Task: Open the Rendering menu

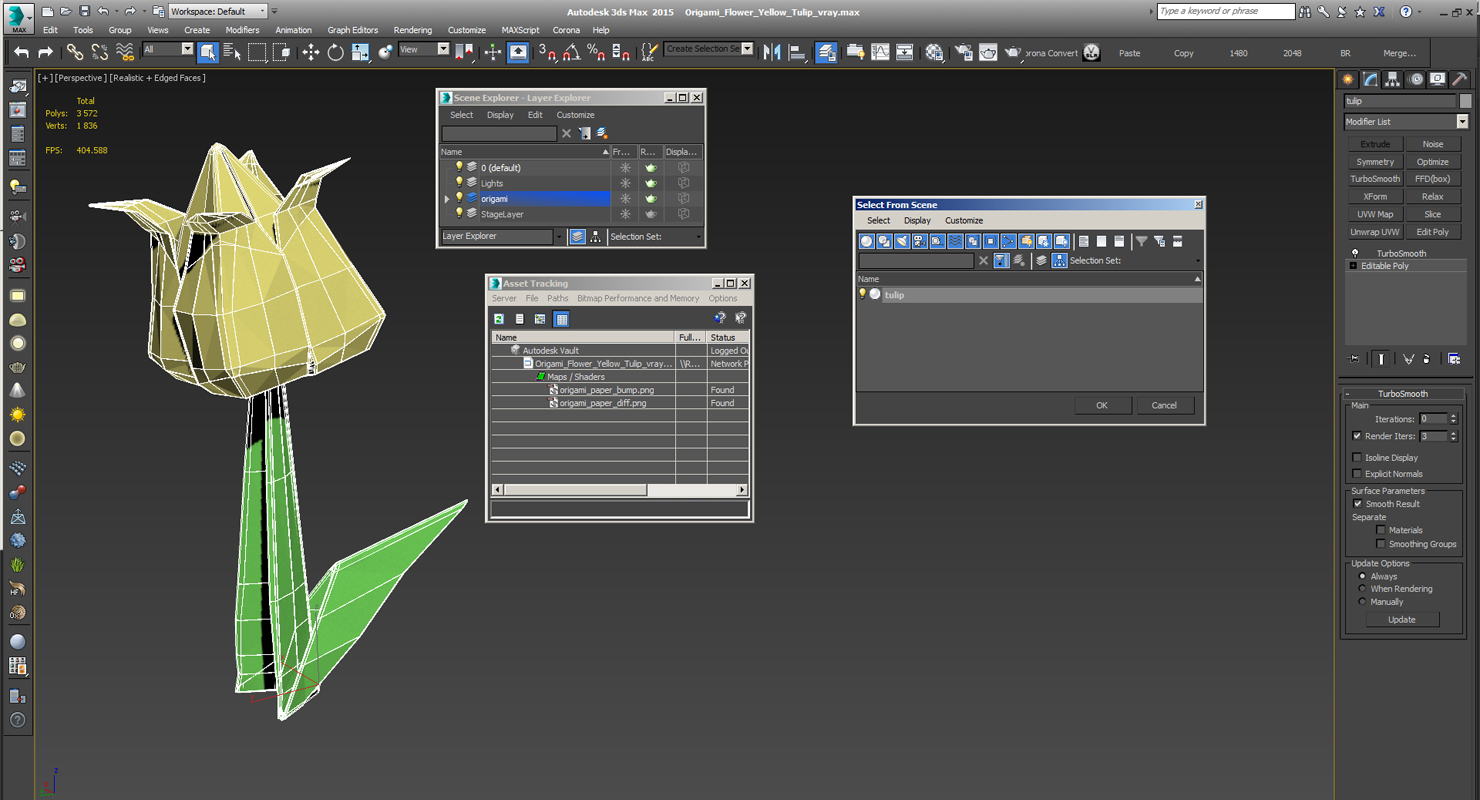Action: click(x=413, y=30)
